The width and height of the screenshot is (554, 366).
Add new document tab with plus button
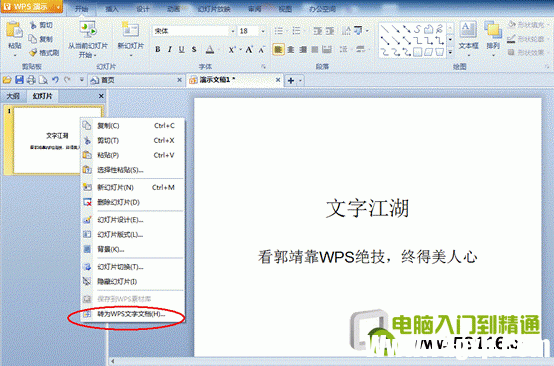[x=291, y=81]
